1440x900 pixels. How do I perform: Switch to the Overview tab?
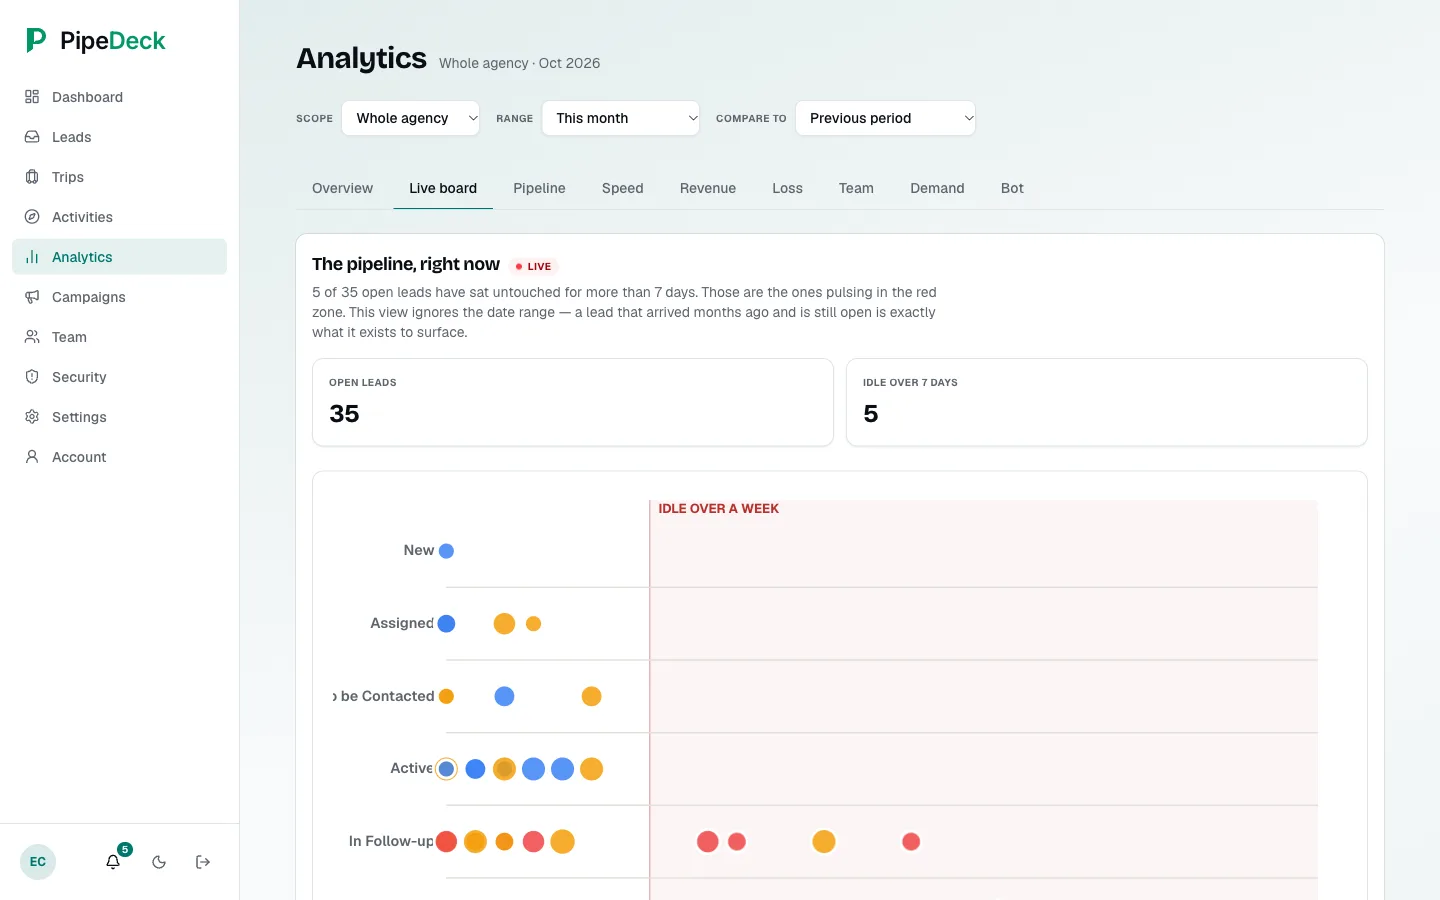click(342, 188)
